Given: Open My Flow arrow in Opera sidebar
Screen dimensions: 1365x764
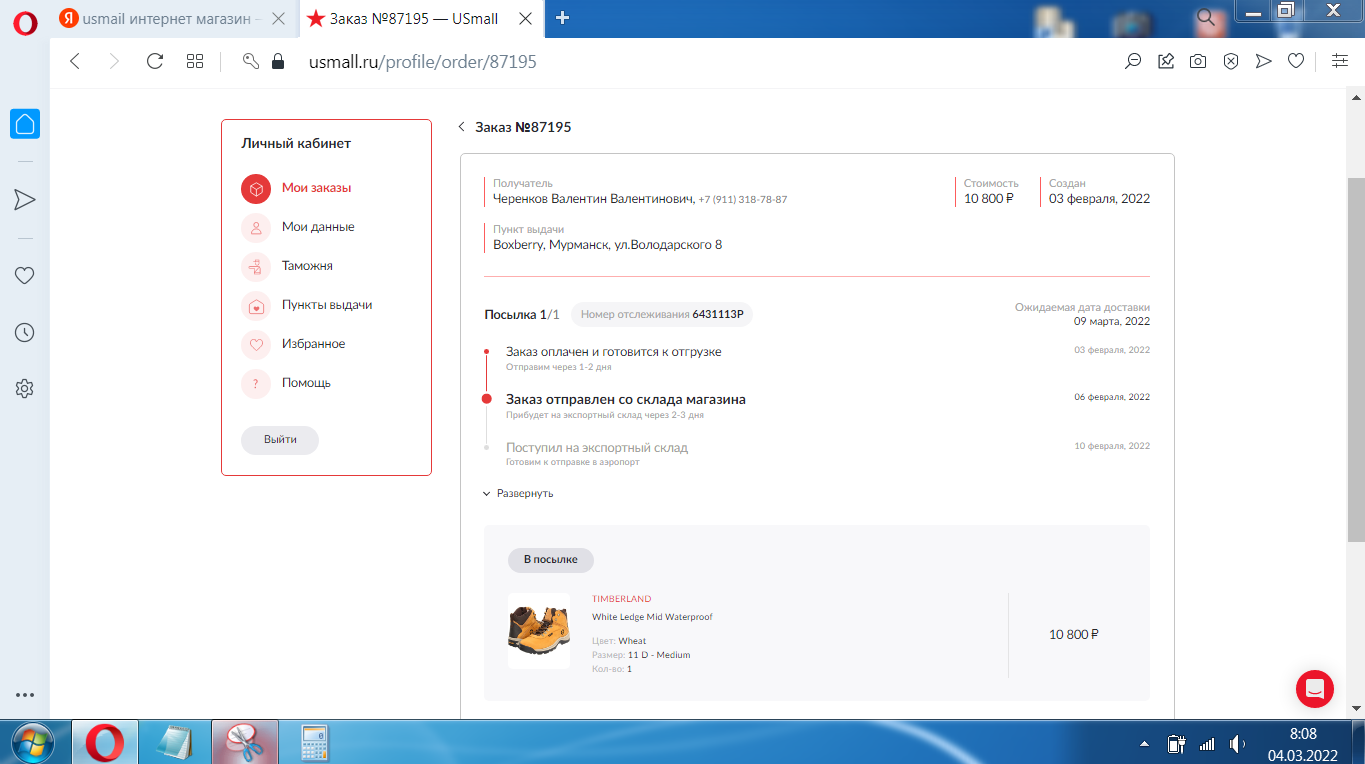Looking at the screenshot, I should 25,200.
